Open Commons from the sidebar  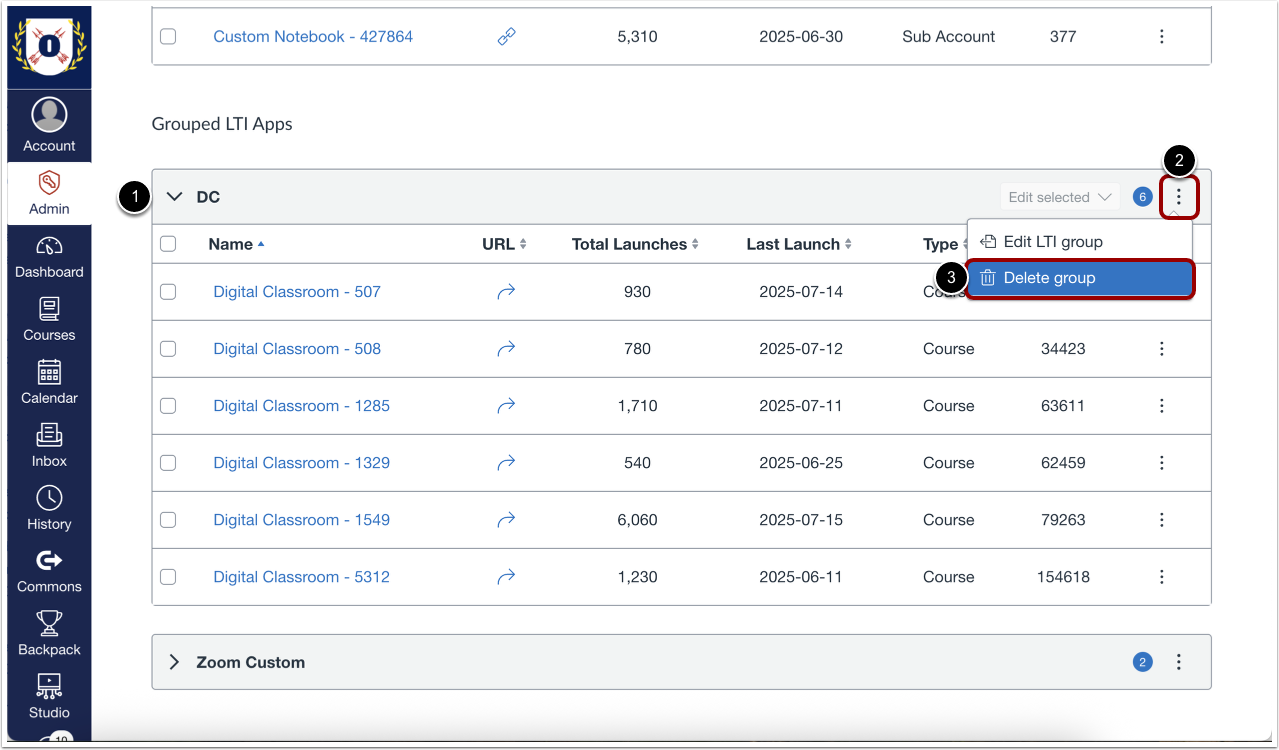point(49,572)
